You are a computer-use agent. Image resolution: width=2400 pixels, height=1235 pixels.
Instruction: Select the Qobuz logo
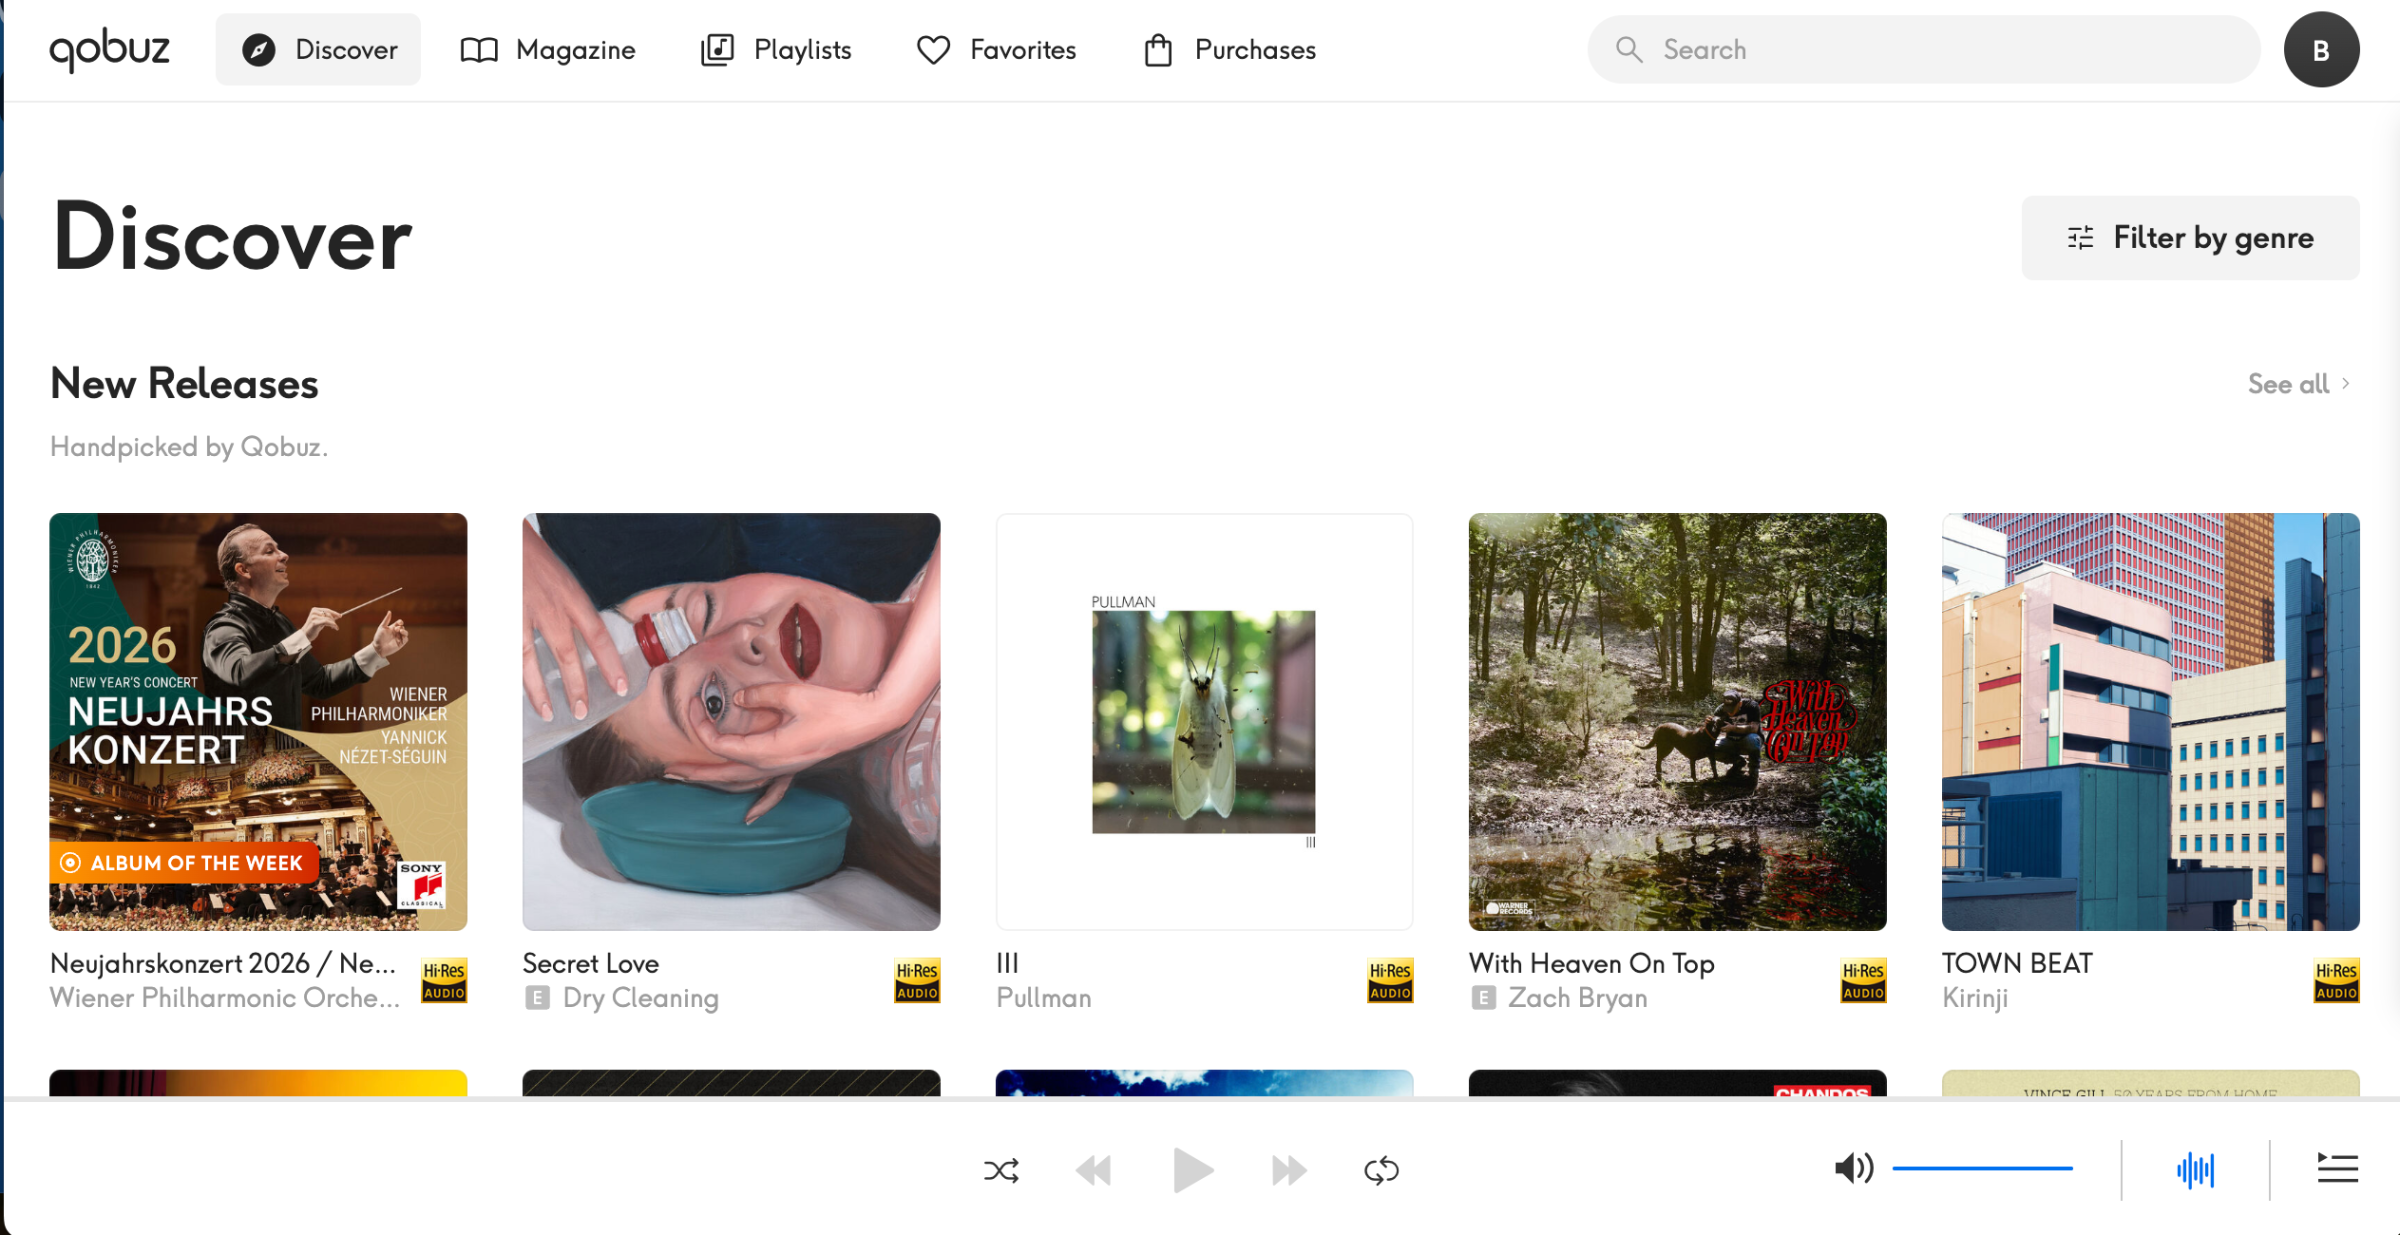[x=109, y=49]
